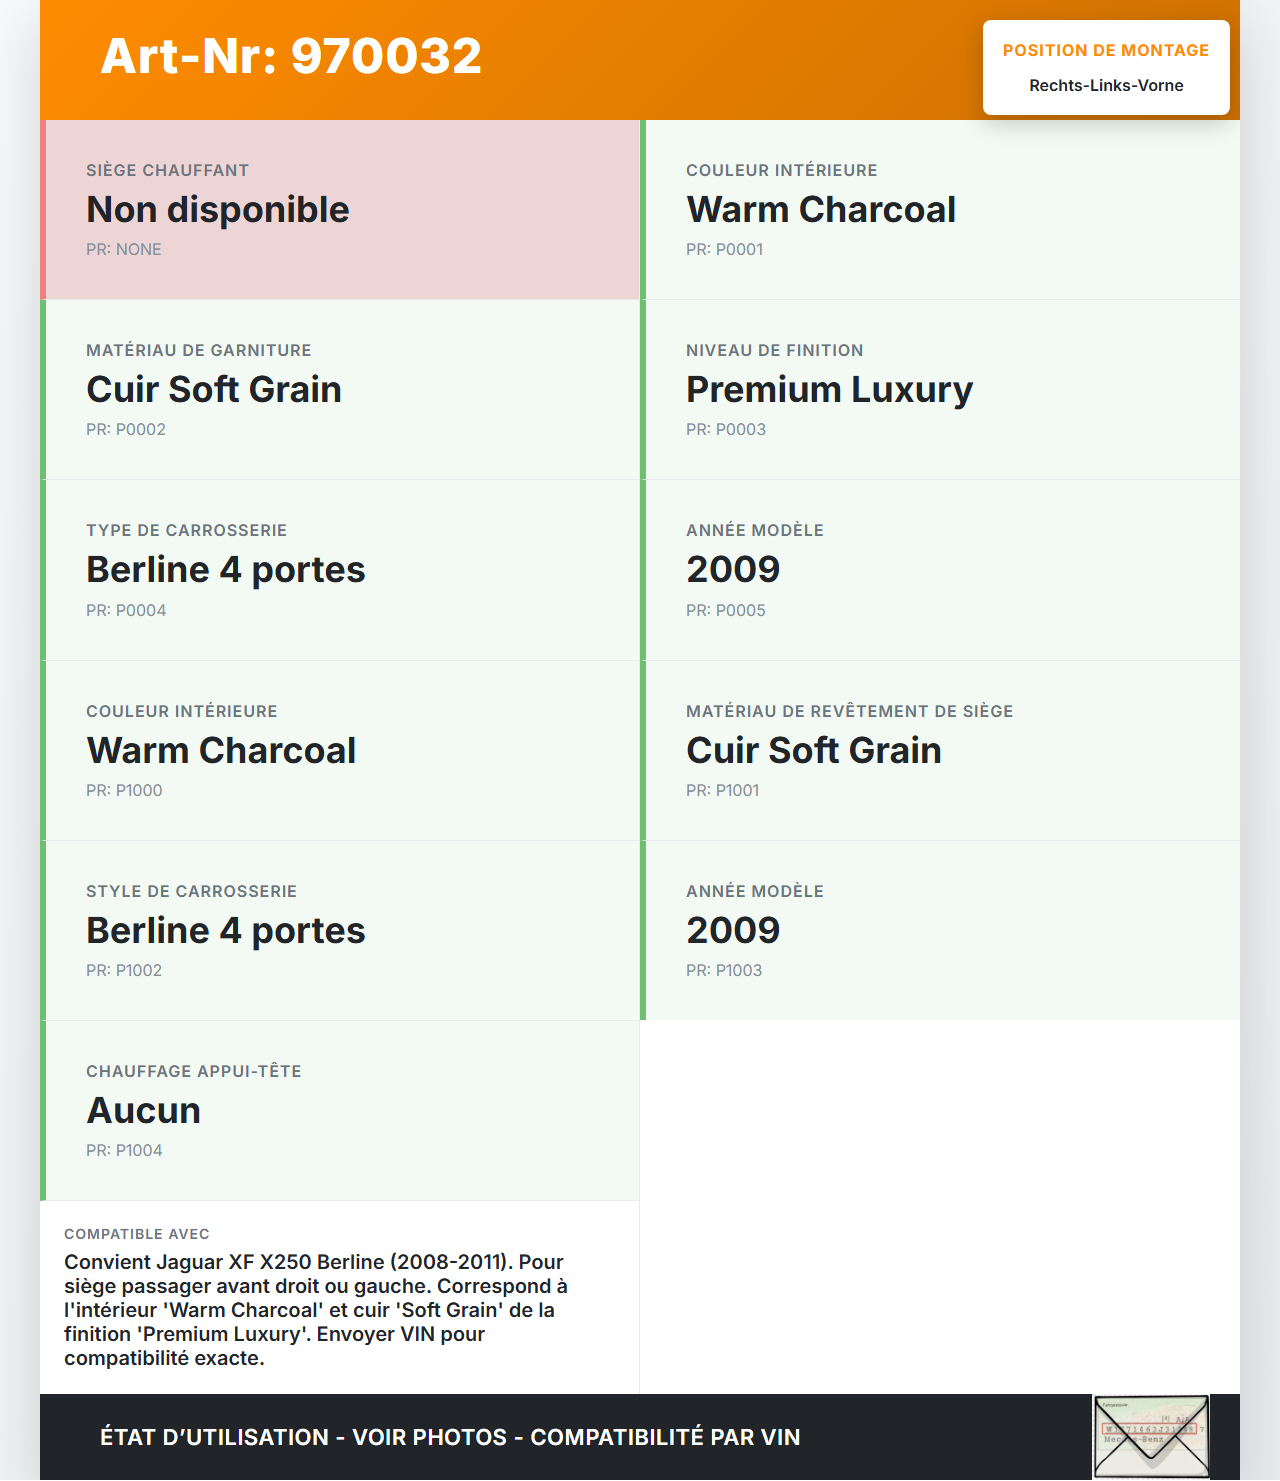Viewport: 1280px width, 1481px height.
Task: Click the Art-Nr: 970032 heading
Action: (291, 56)
